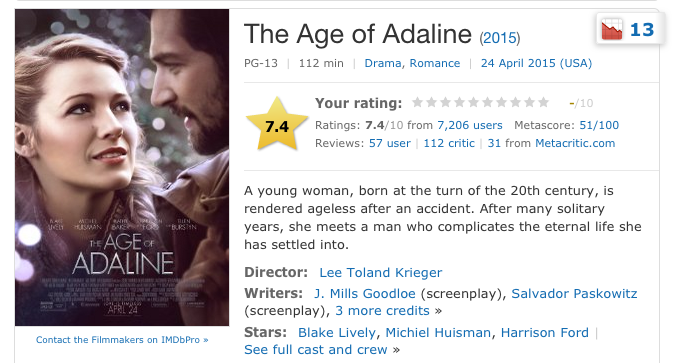The height and width of the screenshot is (363, 675).
Task: Click the gold 7.4 rating star
Action: (277, 124)
